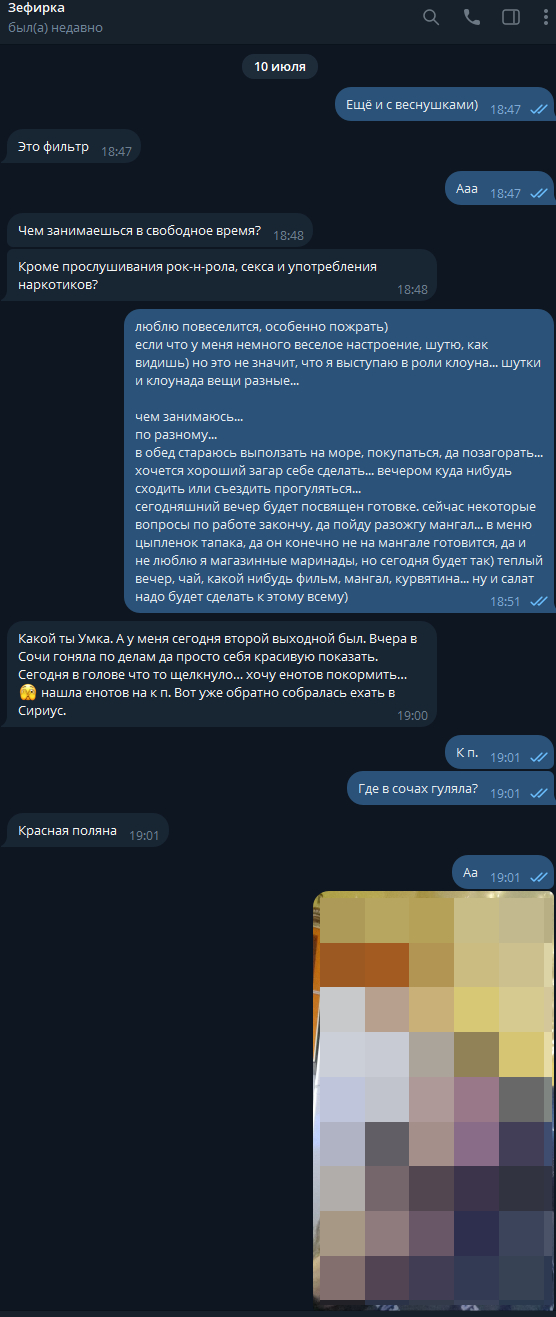This screenshot has width=556, height=1317.
Task: Toggle the right sidebar panel icon
Action: tap(510, 17)
